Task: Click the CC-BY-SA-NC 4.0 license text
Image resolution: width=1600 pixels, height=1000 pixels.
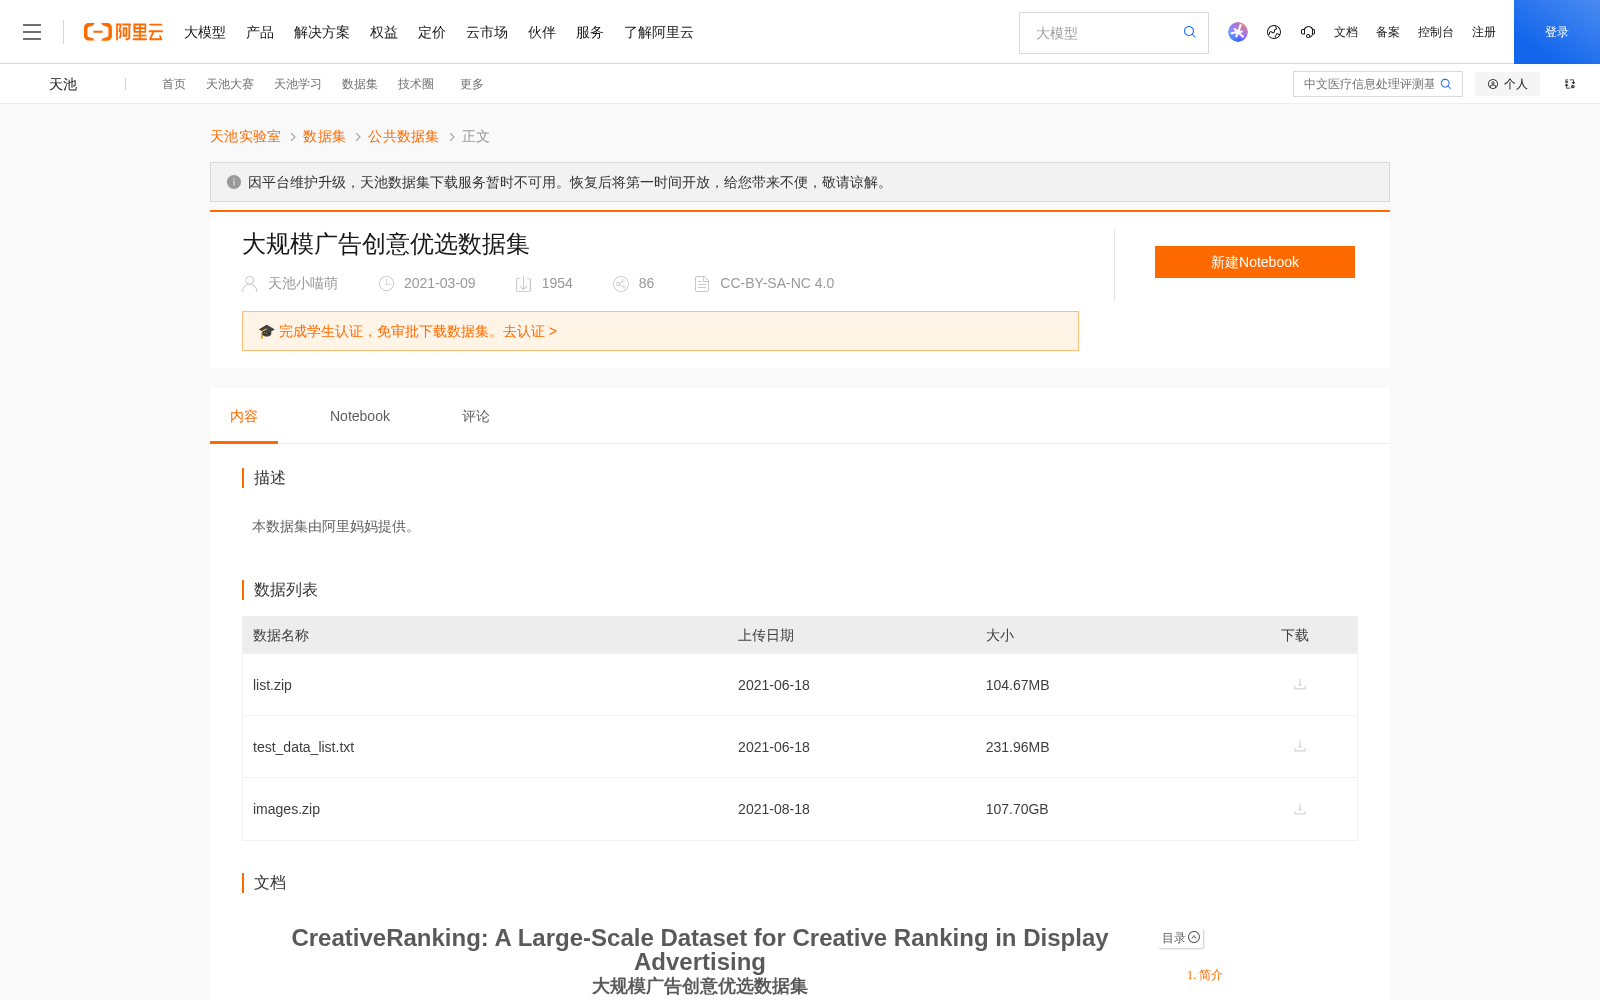Action: [777, 284]
